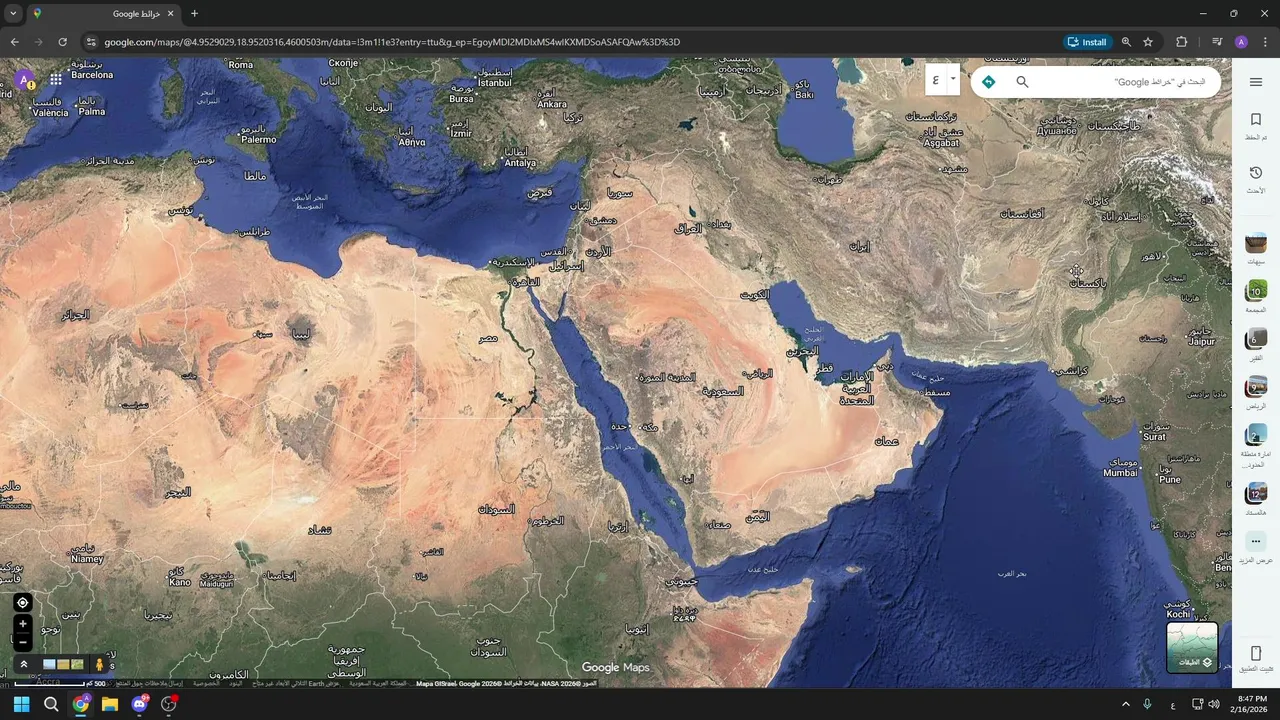
Task: Show hidden system tray icons
Action: click(x=1125, y=704)
